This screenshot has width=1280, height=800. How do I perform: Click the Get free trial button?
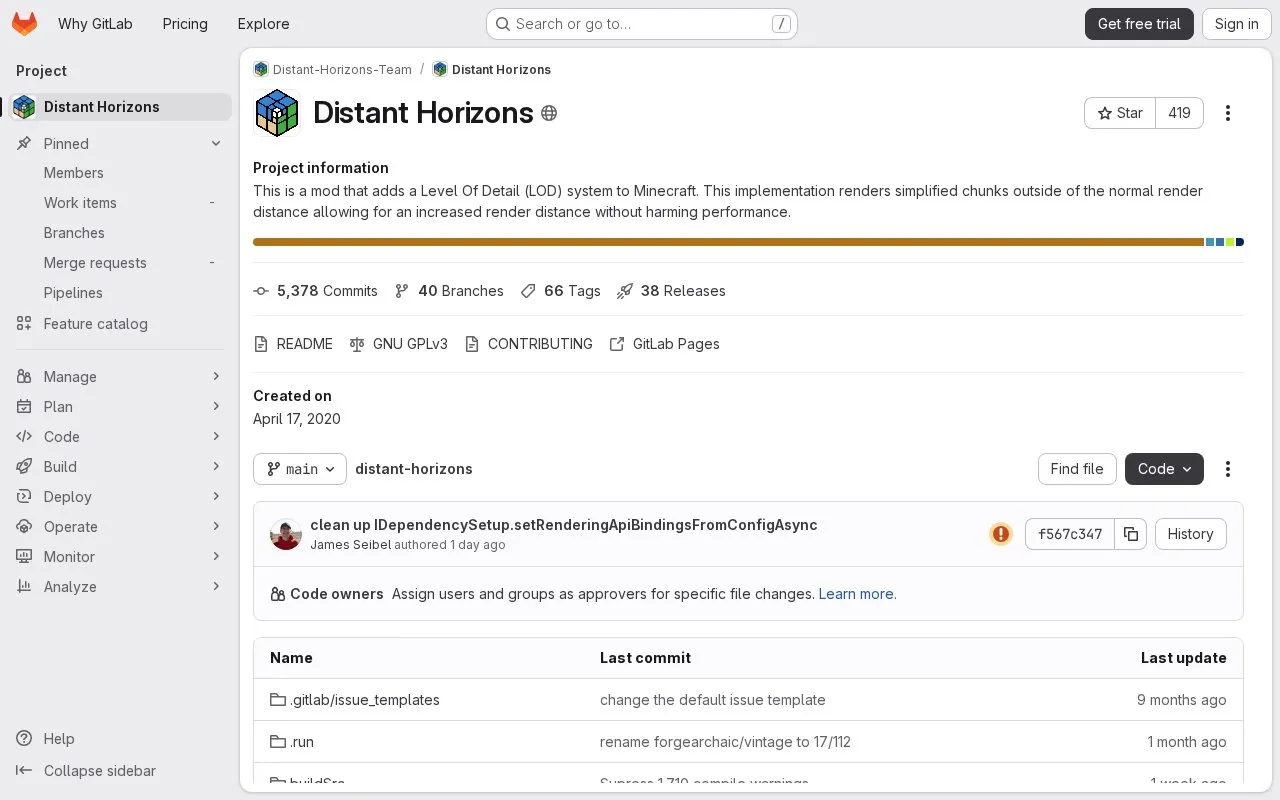(x=1139, y=24)
